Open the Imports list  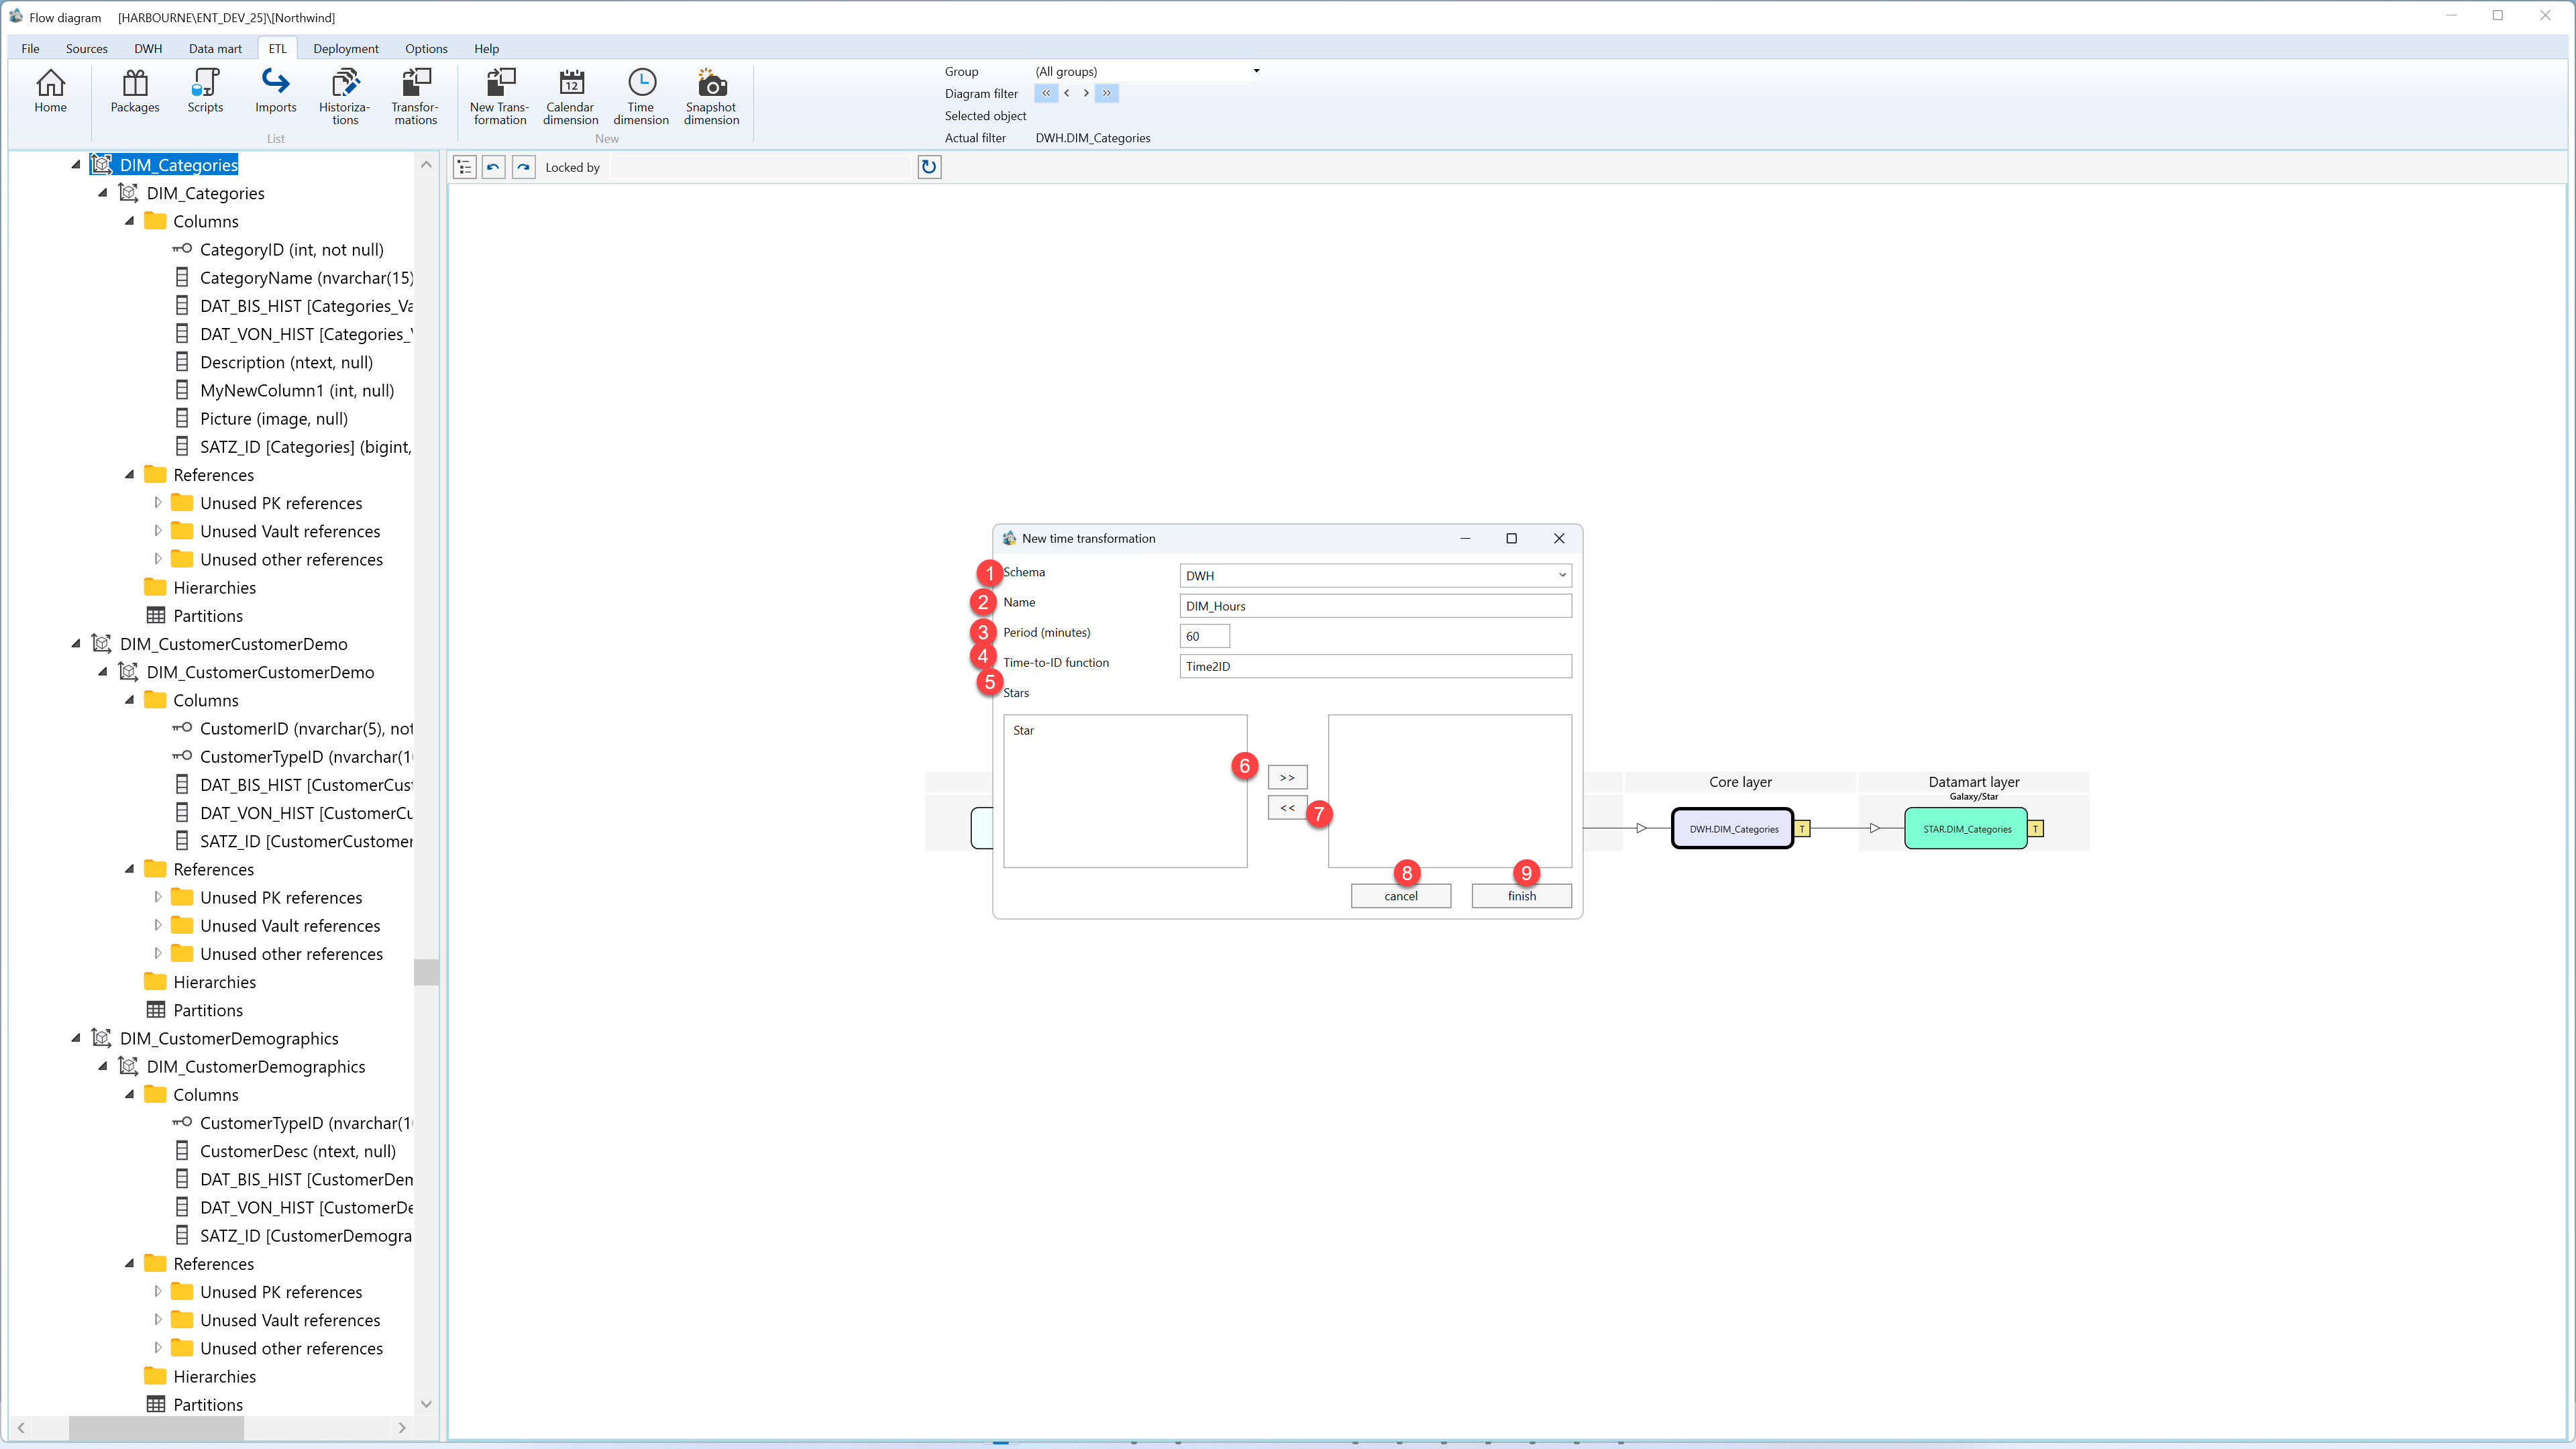click(x=275, y=91)
